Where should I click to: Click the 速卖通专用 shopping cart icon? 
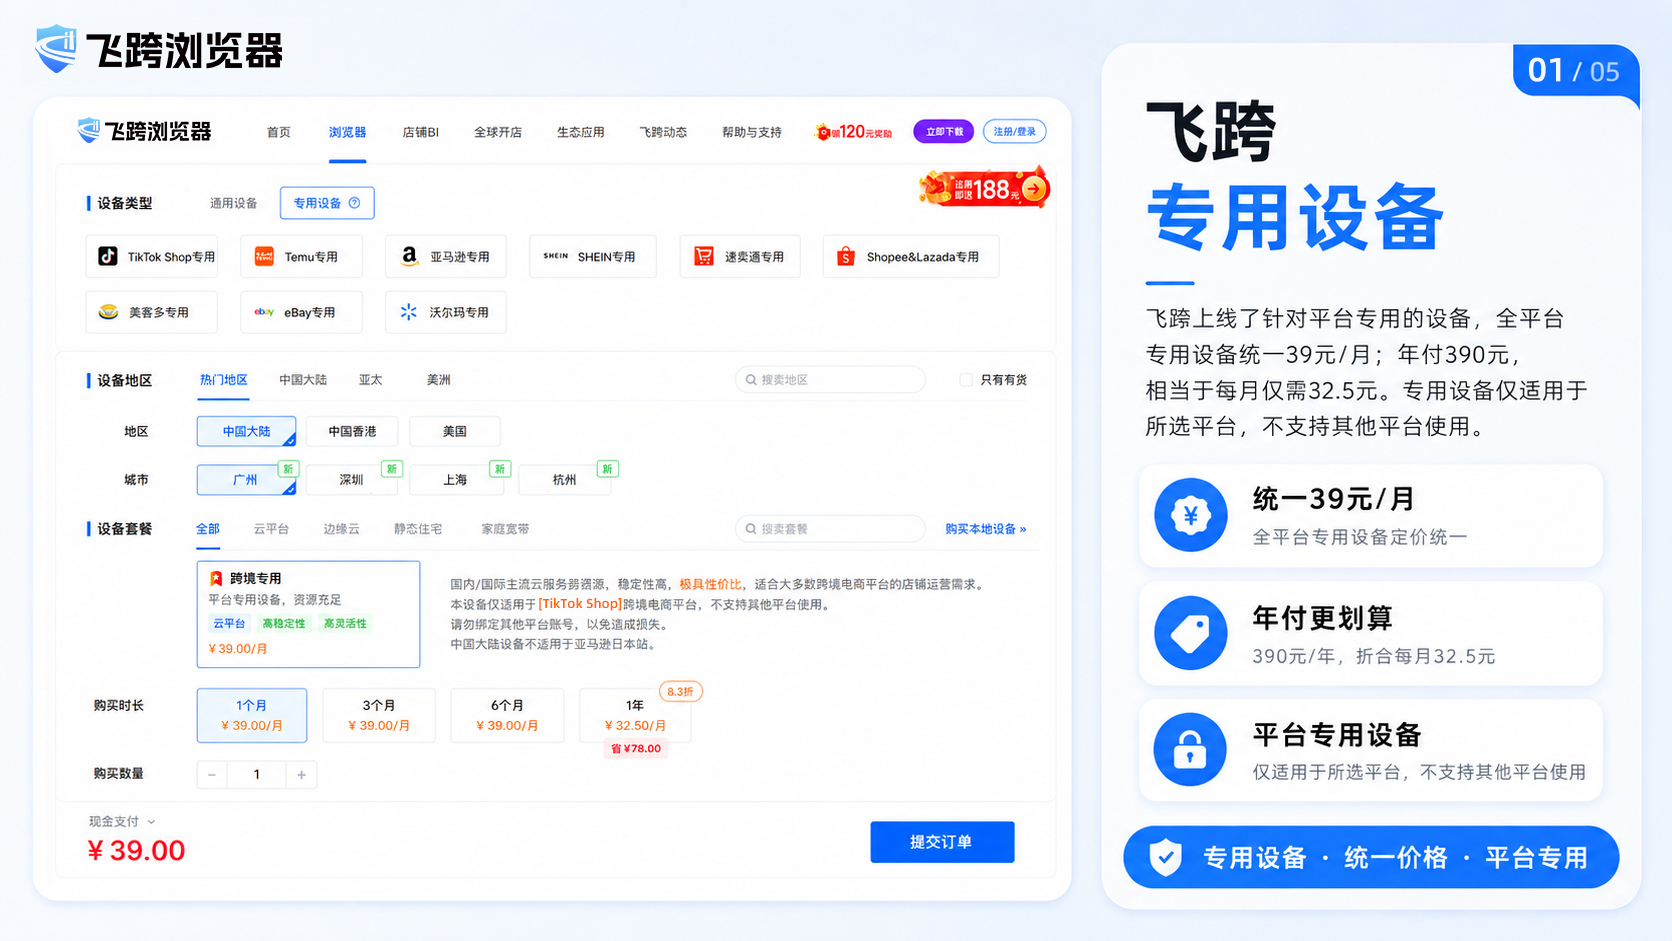point(704,257)
